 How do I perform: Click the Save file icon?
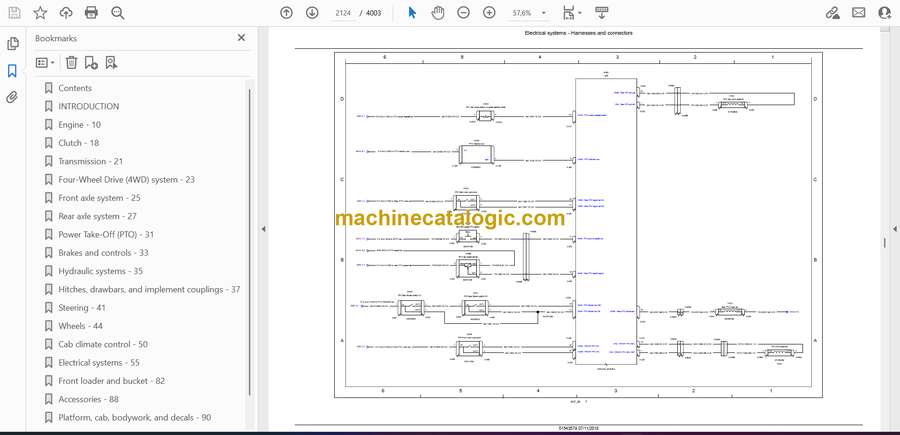point(13,13)
